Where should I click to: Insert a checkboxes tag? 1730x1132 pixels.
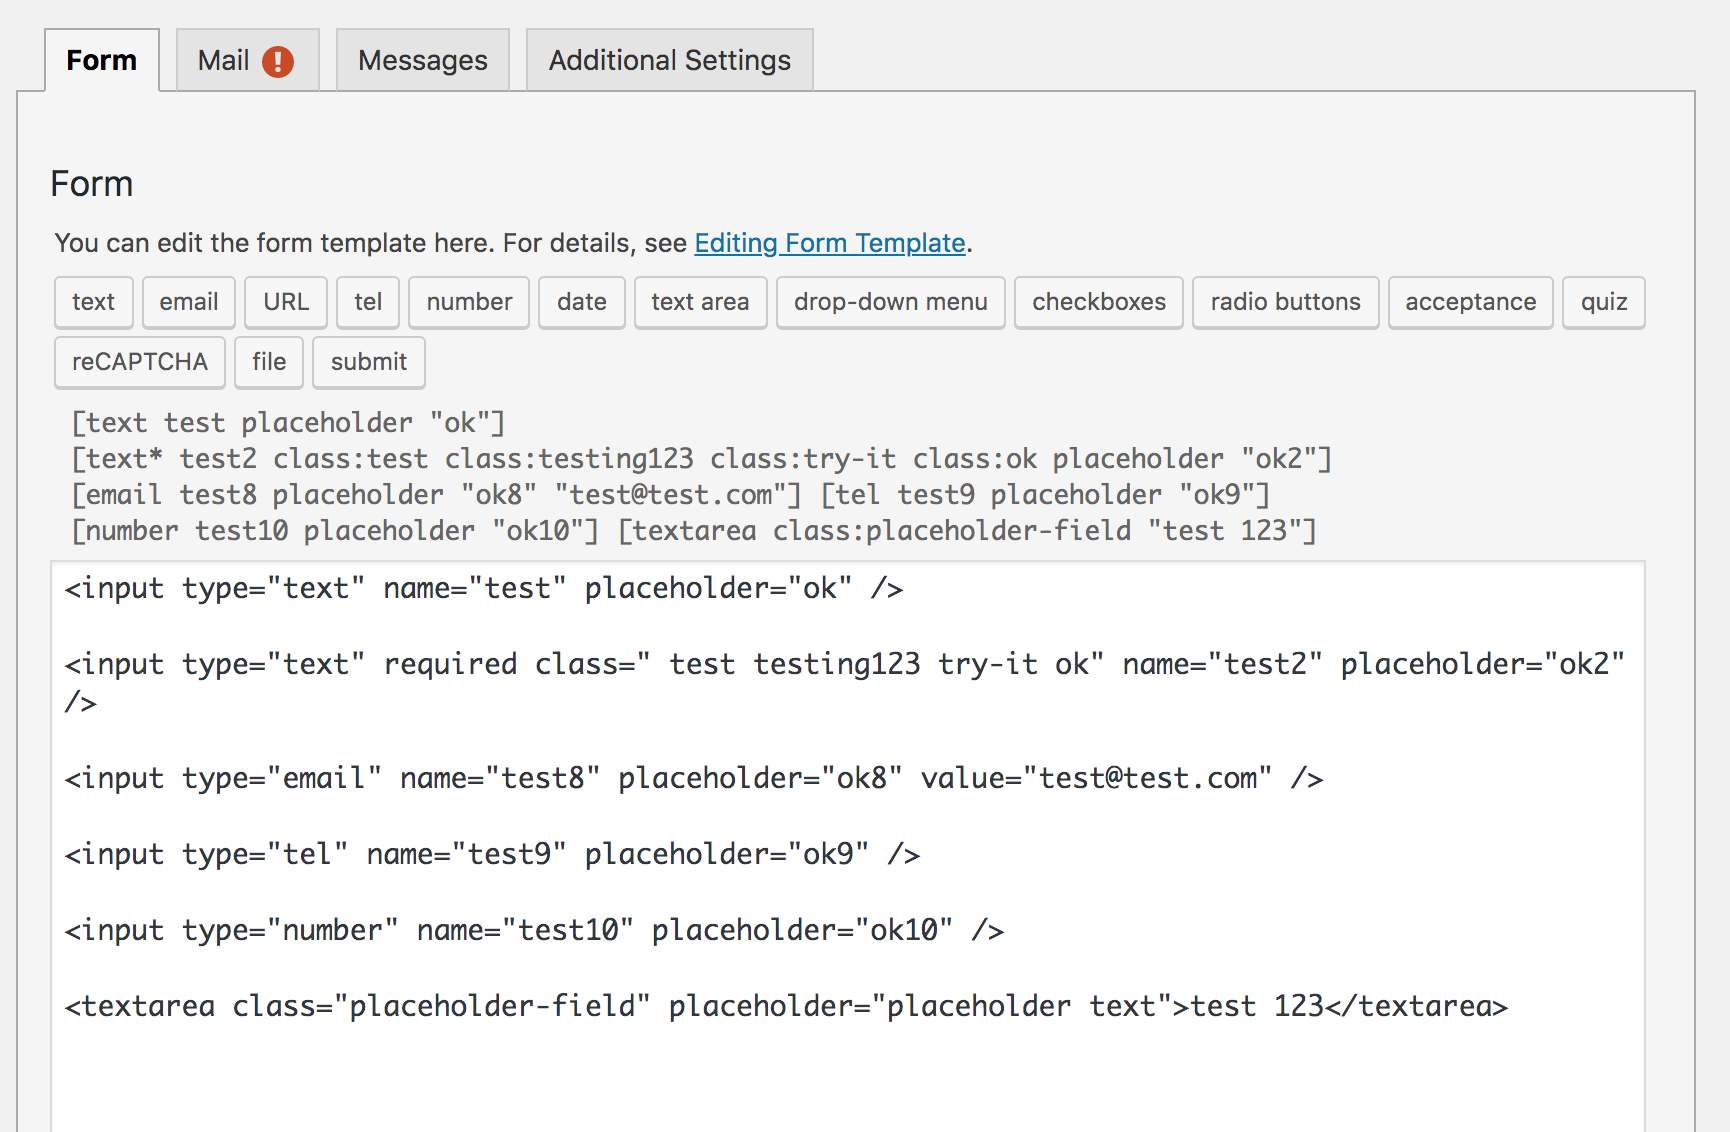pos(1099,302)
